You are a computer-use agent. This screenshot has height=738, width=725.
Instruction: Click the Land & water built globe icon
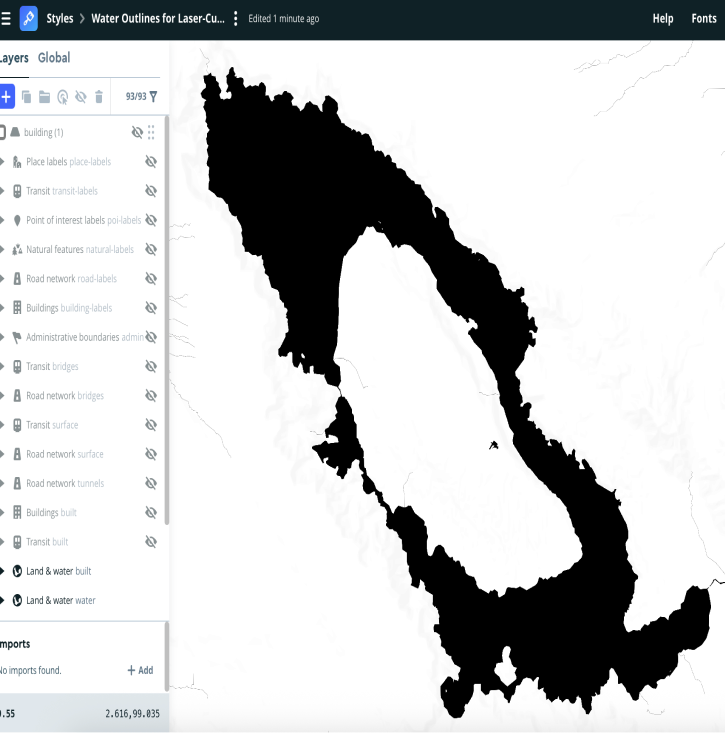click(17, 571)
